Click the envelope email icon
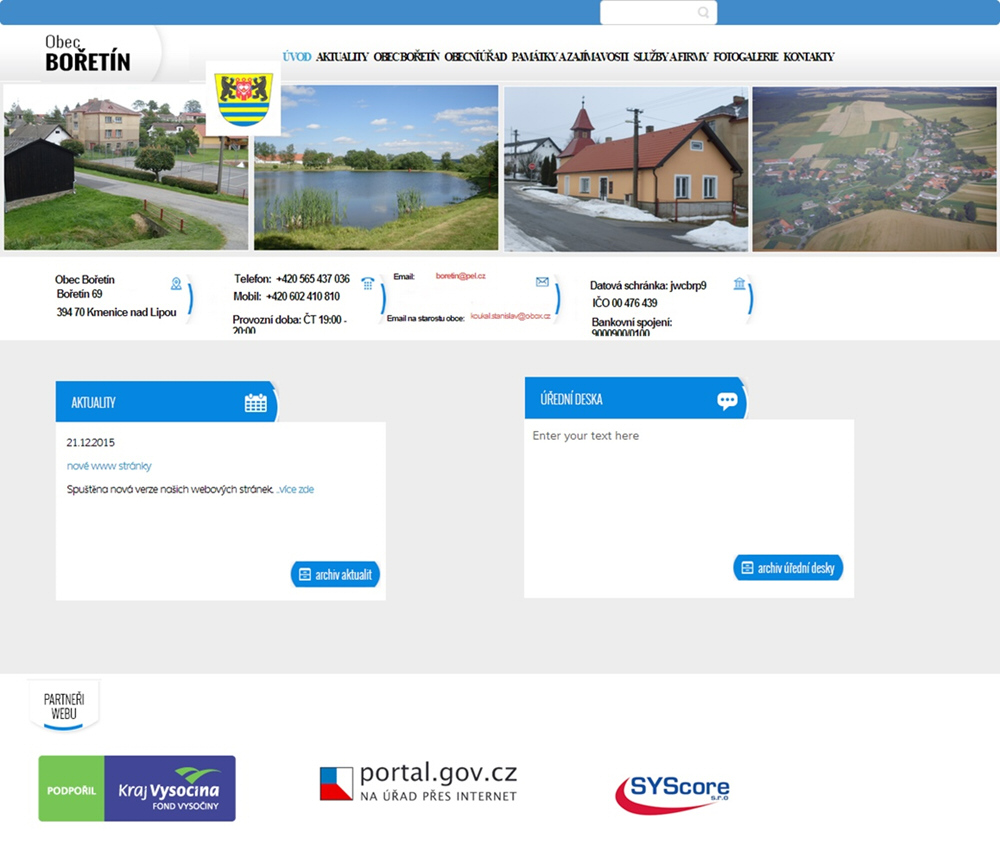The width and height of the screenshot is (1000, 864). tap(542, 282)
